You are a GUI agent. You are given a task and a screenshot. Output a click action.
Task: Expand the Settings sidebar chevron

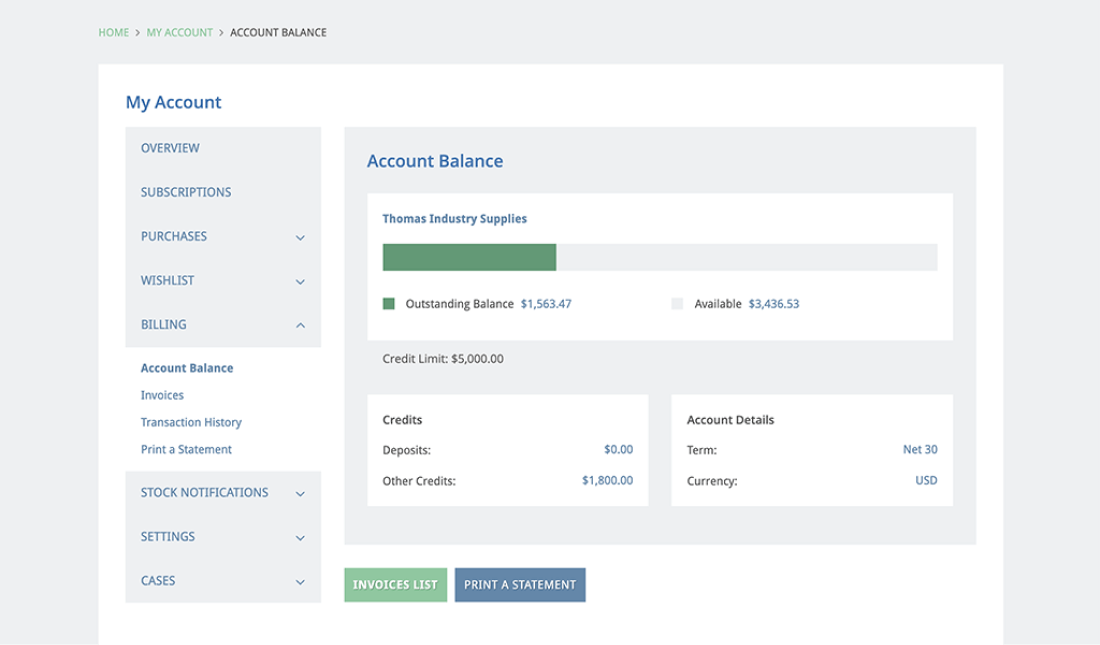click(x=300, y=537)
